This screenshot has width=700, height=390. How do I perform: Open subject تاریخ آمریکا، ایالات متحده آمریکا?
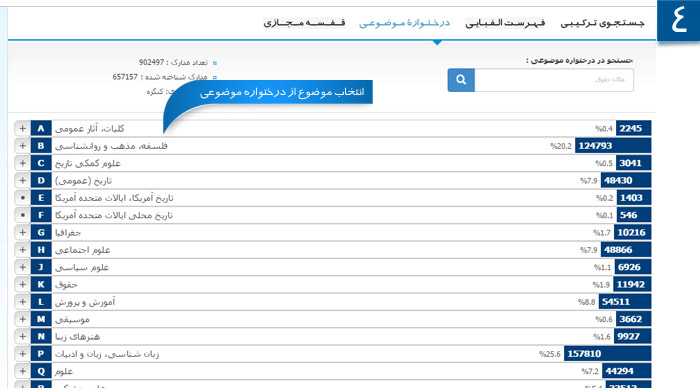pyautogui.click(x=114, y=198)
